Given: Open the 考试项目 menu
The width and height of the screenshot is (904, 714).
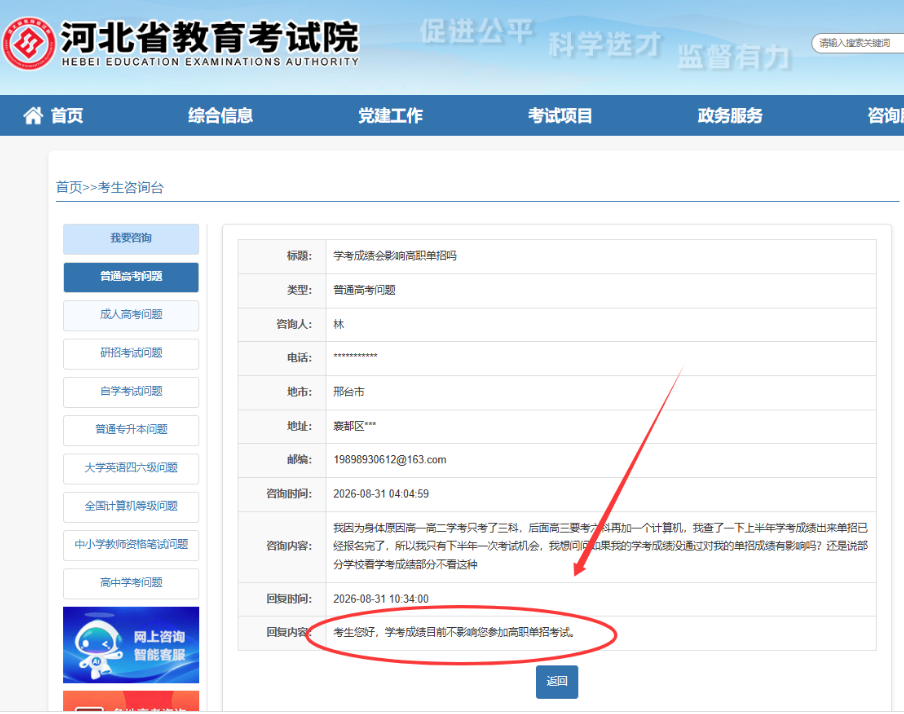Looking at the screenshot, I should point(560,115).
